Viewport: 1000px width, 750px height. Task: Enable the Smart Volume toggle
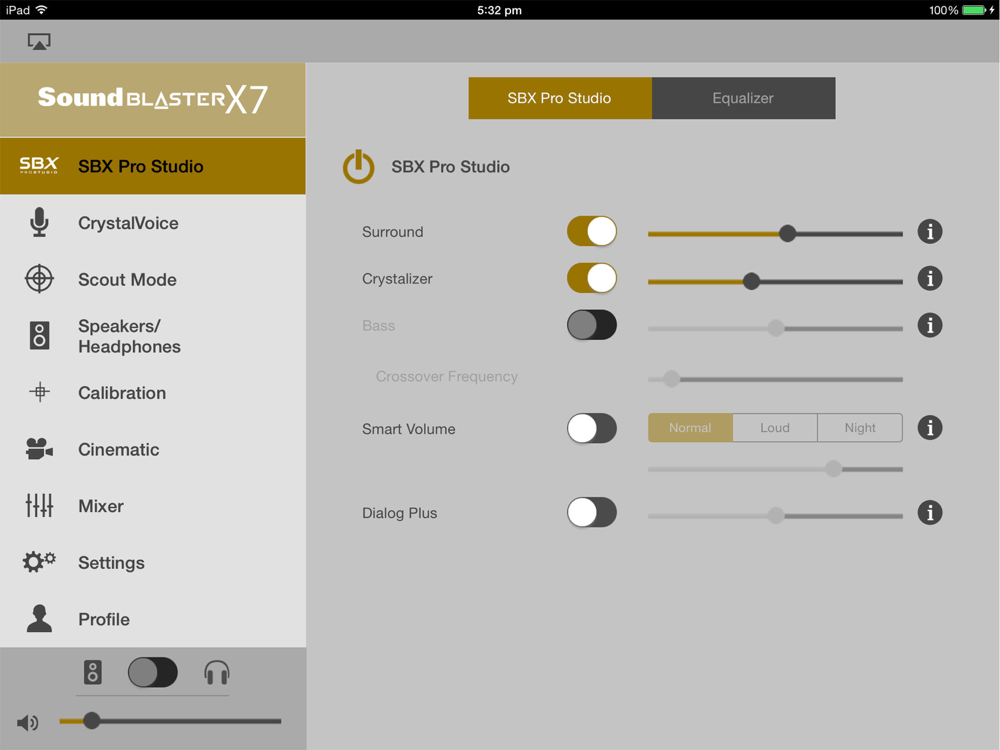coord(592,428)
